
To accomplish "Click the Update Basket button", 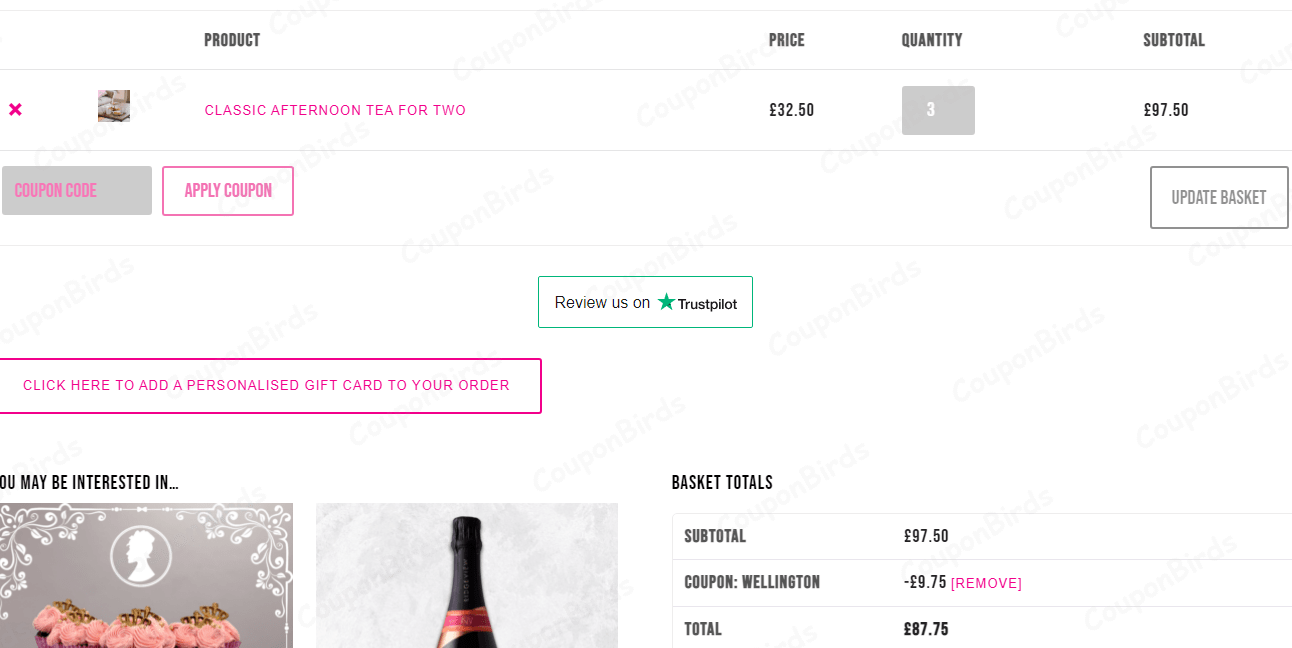I will pyautogui.click(x=1218, y=197).
